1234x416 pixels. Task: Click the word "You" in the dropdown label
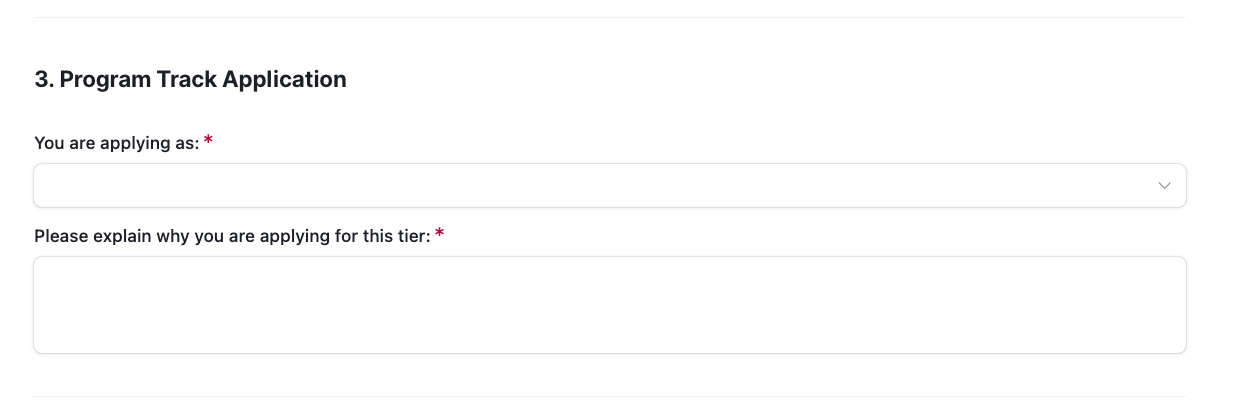click(48, 143)
